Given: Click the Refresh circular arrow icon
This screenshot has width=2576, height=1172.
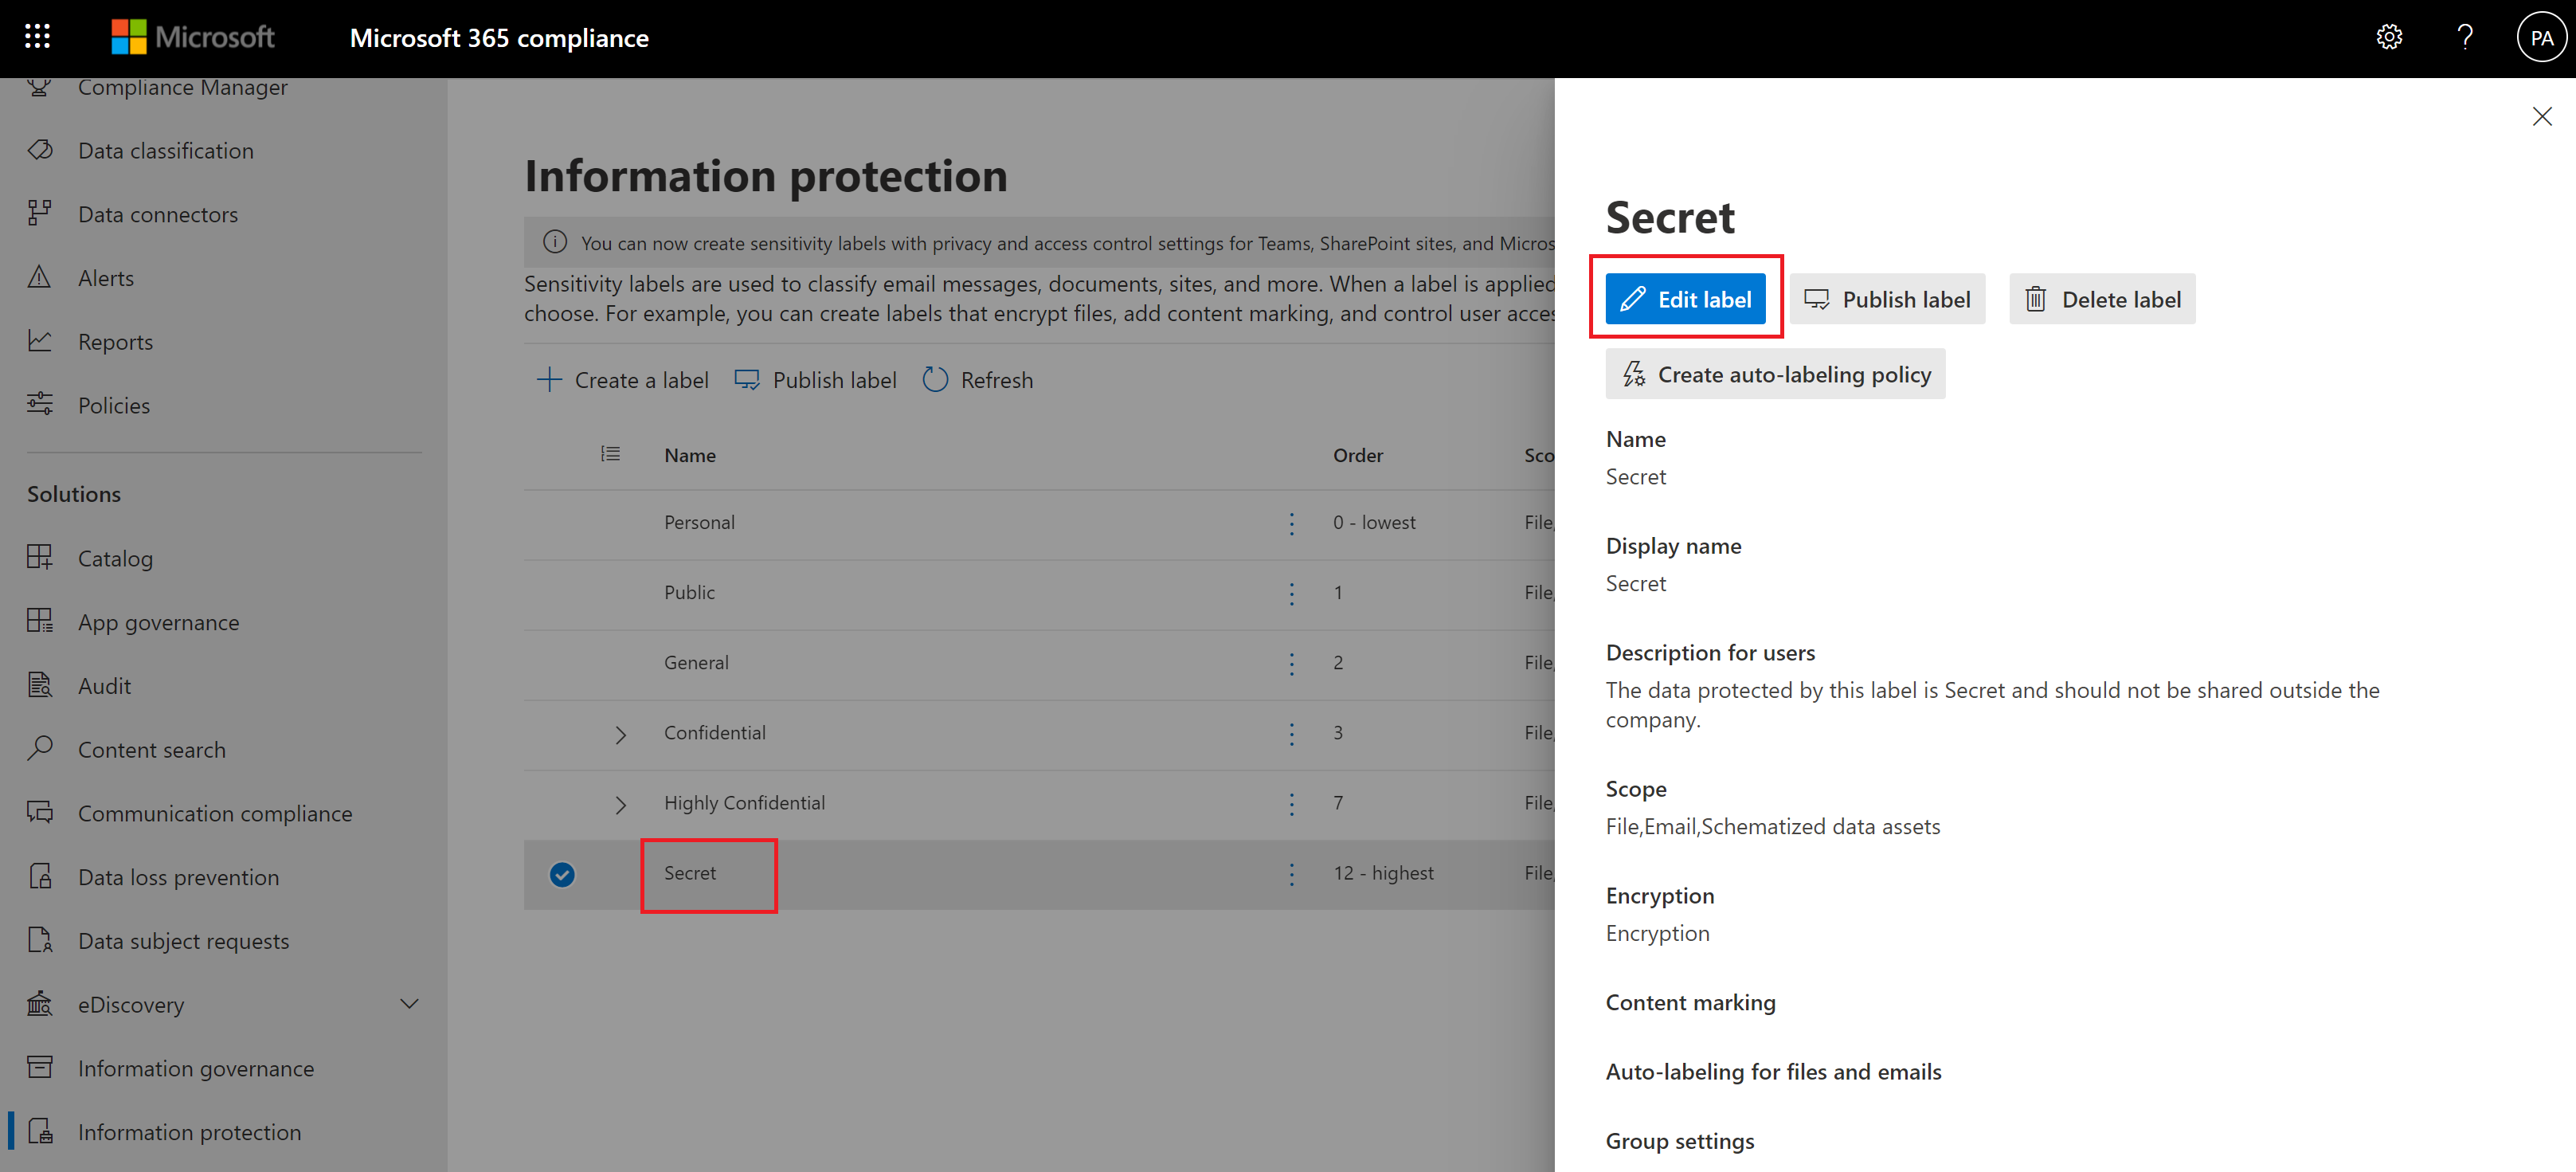Looking at the screenshot, I should [x=935, y=380].
